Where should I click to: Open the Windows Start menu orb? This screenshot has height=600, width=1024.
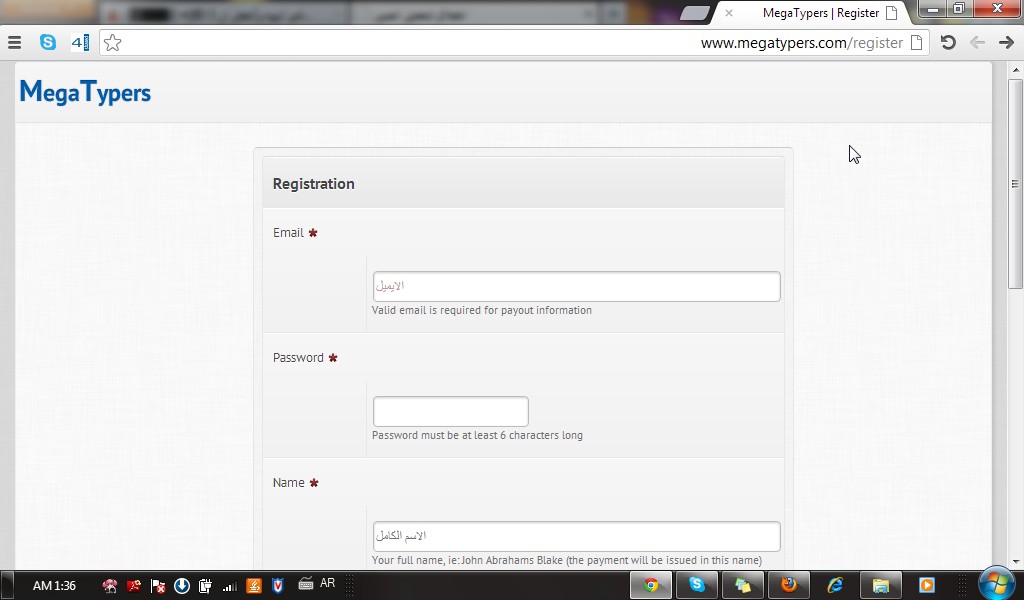[997, 583]
